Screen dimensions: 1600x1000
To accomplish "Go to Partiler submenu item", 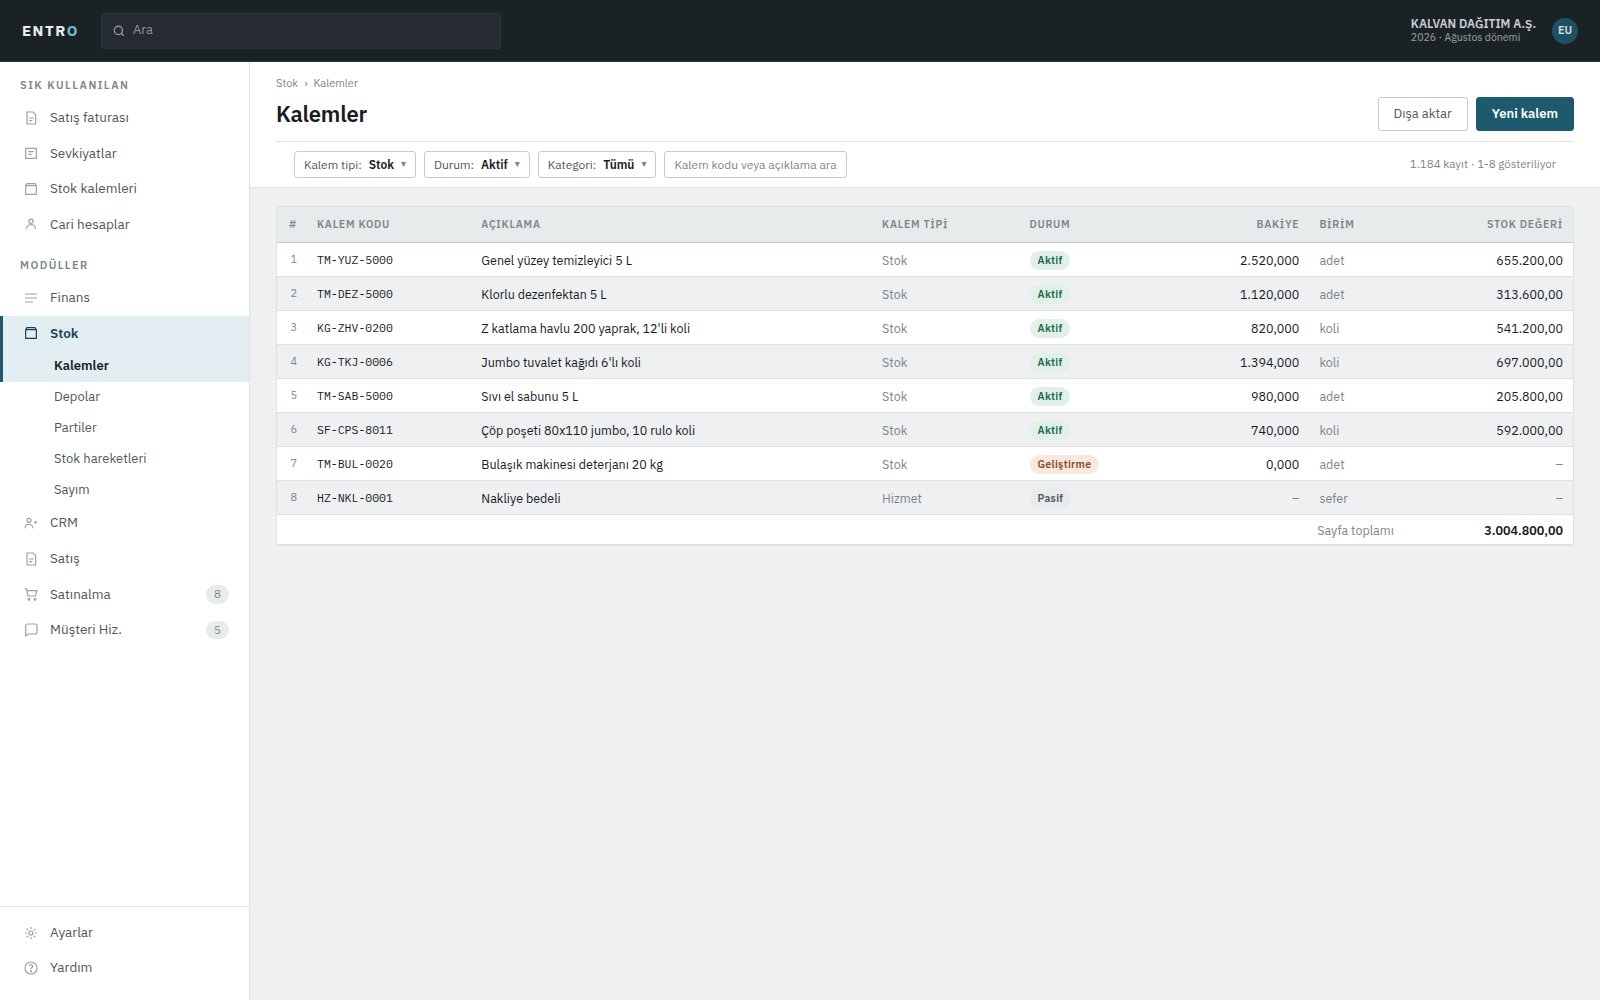I will 75,428.
